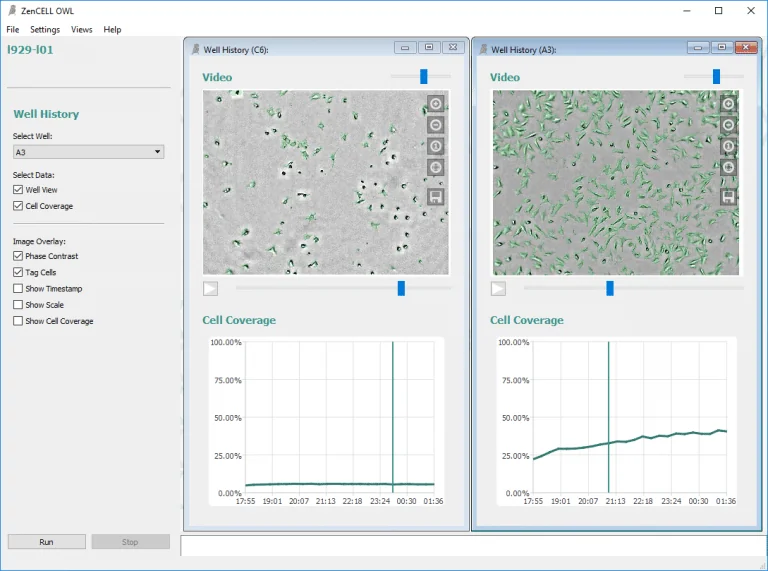Open the Settings menu
This screenshot has width=768, height=571.
click(x=45, y=29)
